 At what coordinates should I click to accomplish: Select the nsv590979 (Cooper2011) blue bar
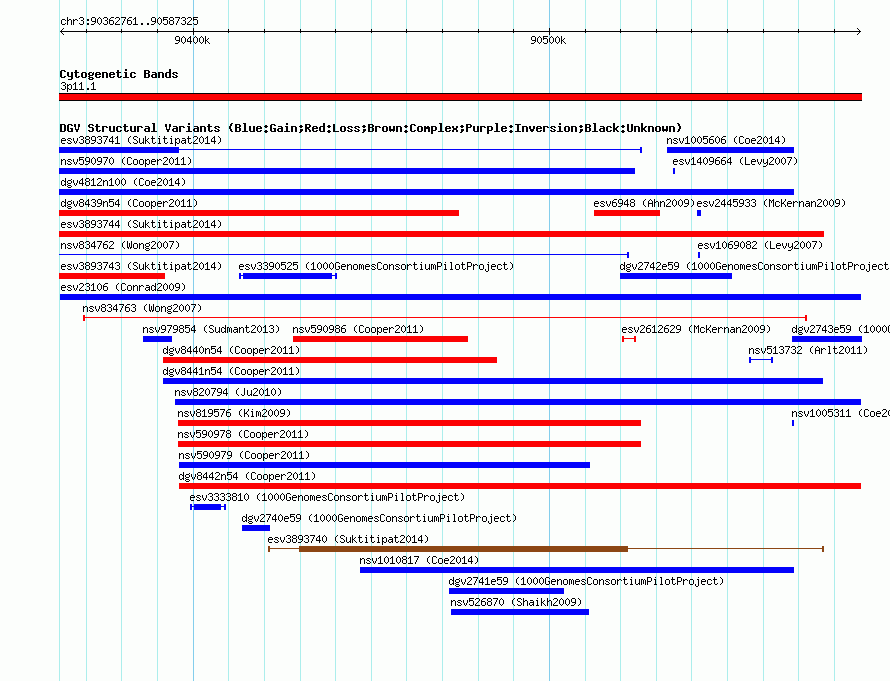coord(384,465)
